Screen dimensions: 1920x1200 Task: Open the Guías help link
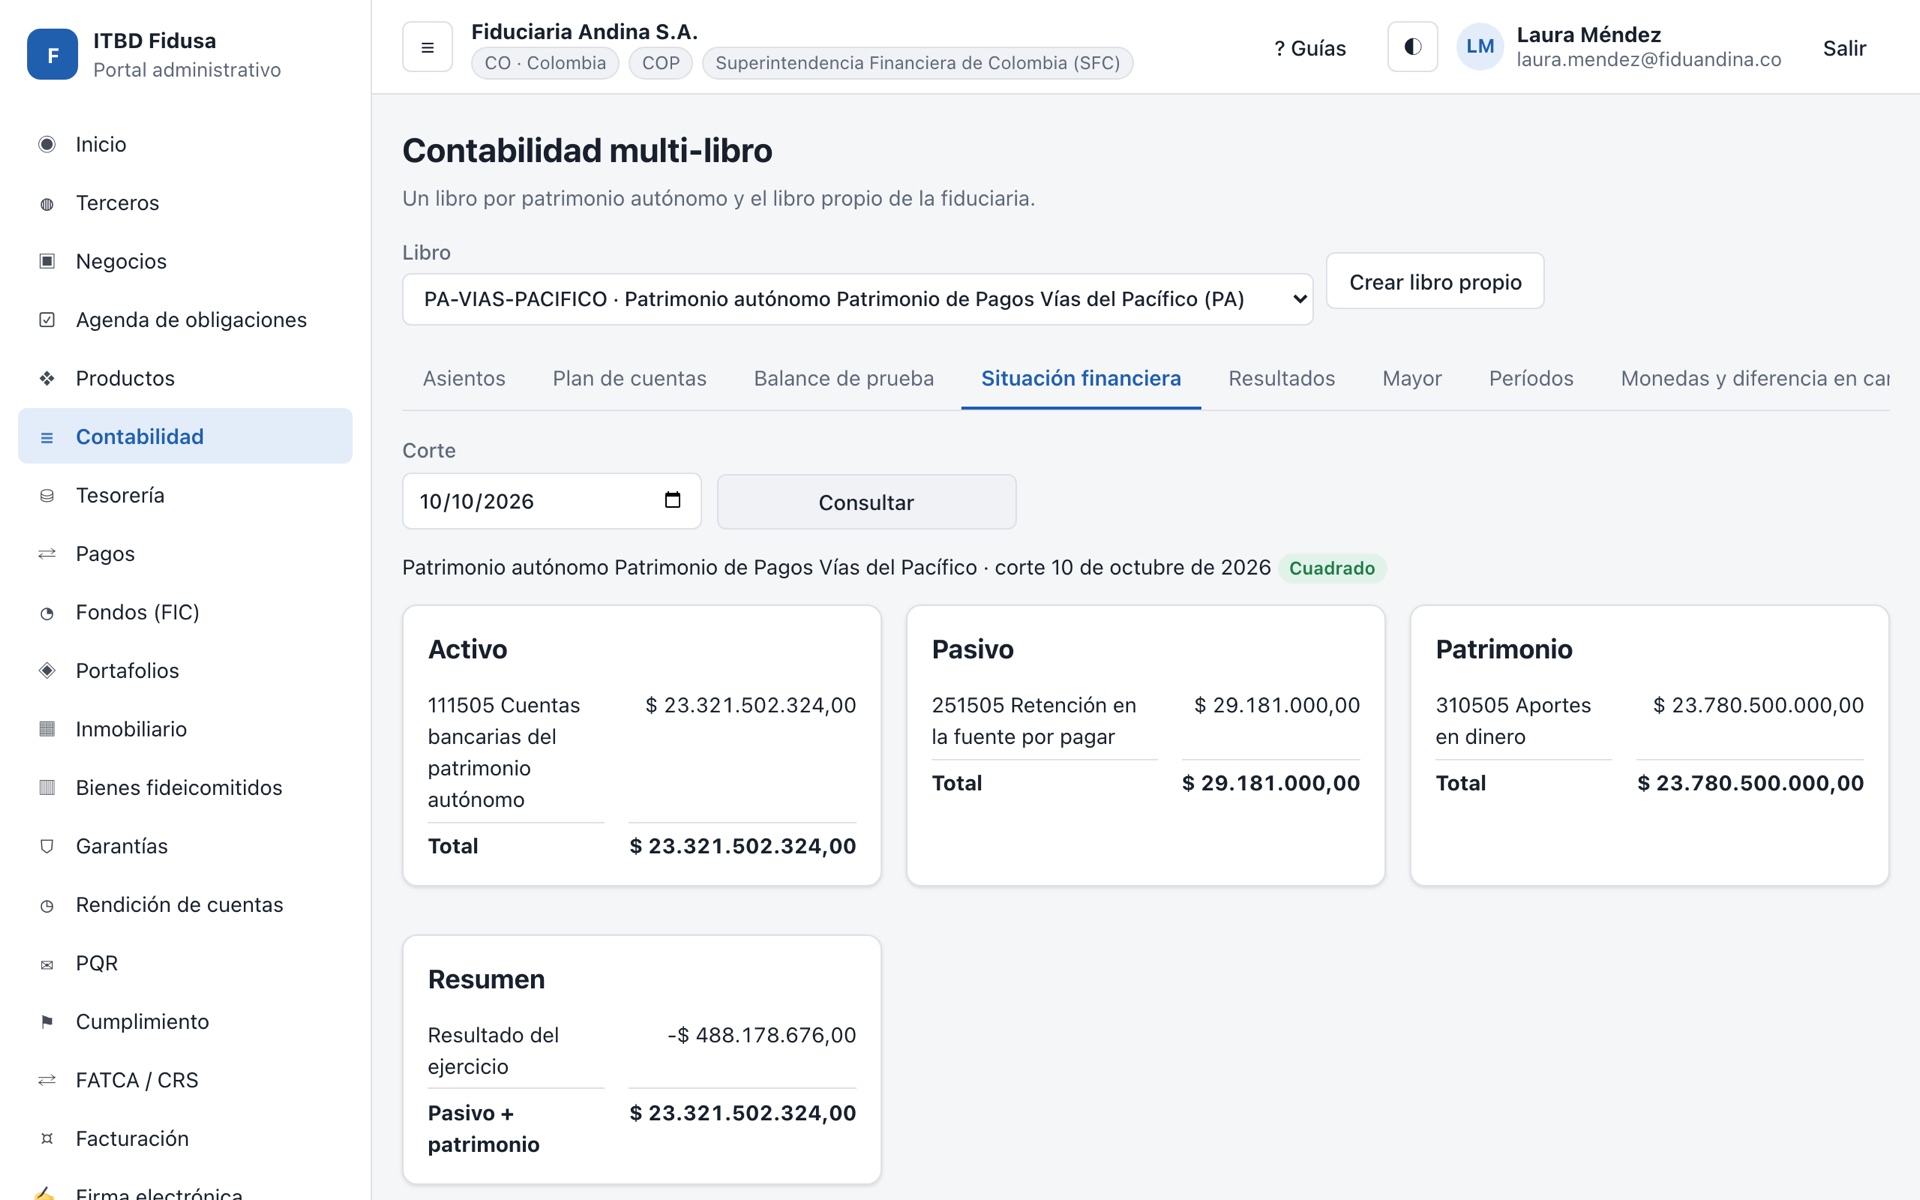click(x=1309, y=48)
